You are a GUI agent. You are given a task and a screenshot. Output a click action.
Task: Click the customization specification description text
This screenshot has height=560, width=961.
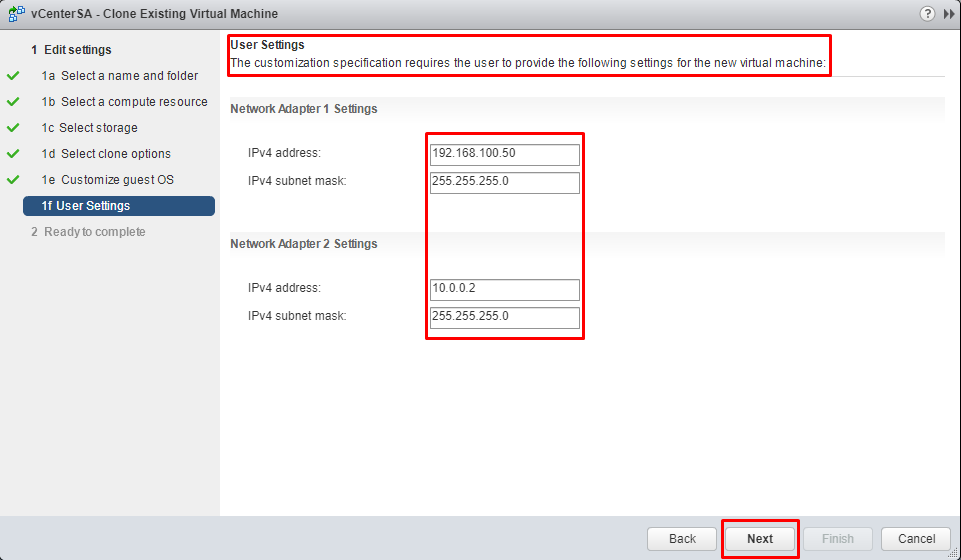pyautogui.click(x=528, y=62)
